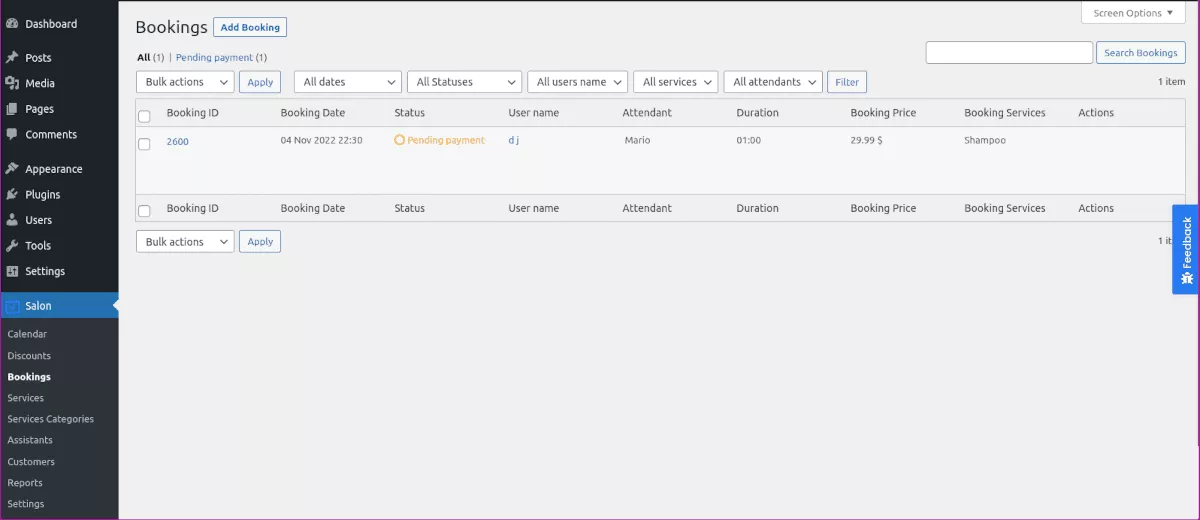The width and height of the screenshot is (1200, 520).
Task: Click the Appearance paintbrush icon
Action: 12,169
